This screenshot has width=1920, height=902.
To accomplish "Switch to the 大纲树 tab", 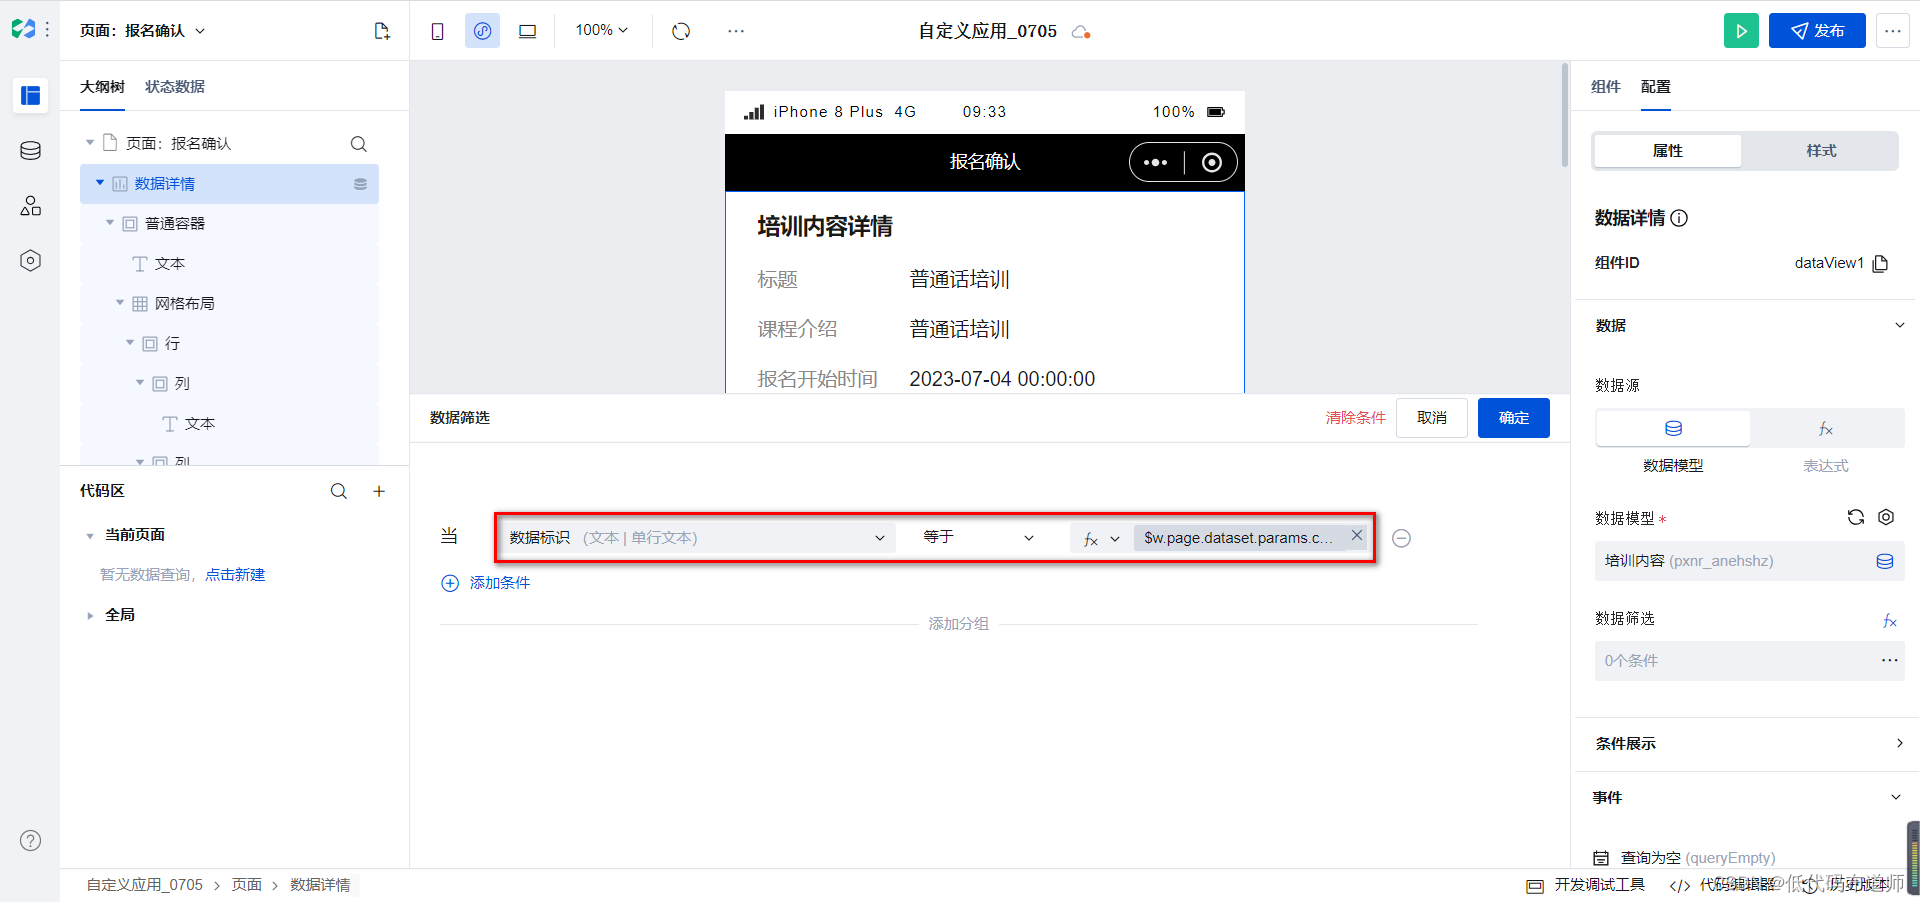I will click(x=102, y=87).
